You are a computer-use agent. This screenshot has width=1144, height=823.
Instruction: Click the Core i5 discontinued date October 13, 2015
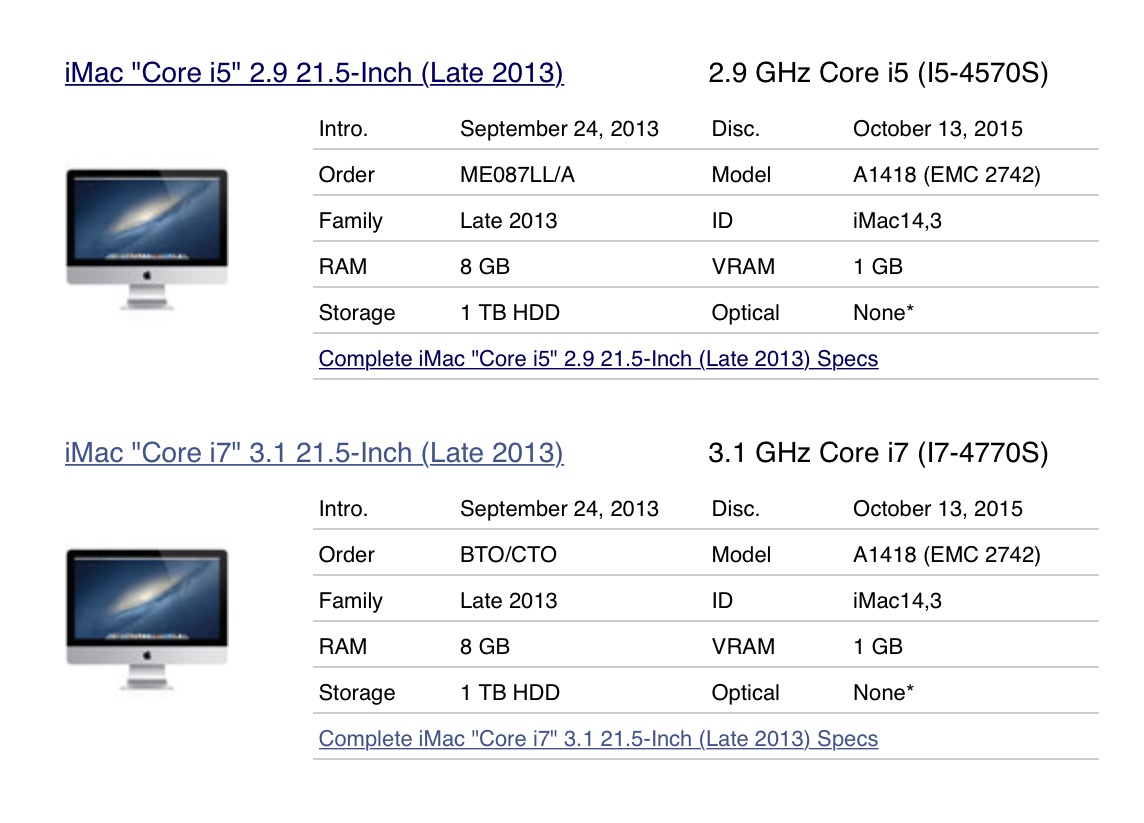[938, 129]
